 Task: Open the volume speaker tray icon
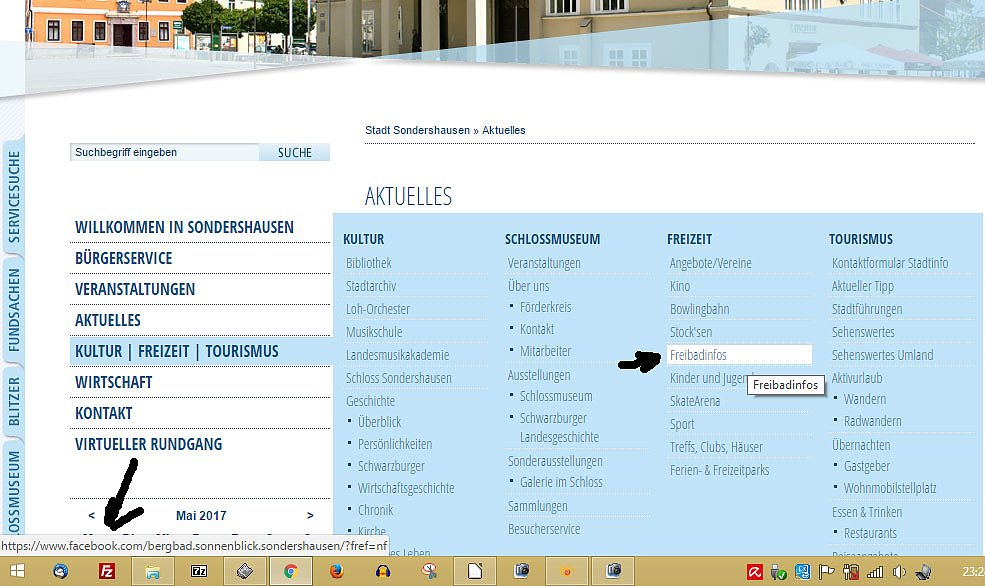pyautogui.click(x=897, y=572)
